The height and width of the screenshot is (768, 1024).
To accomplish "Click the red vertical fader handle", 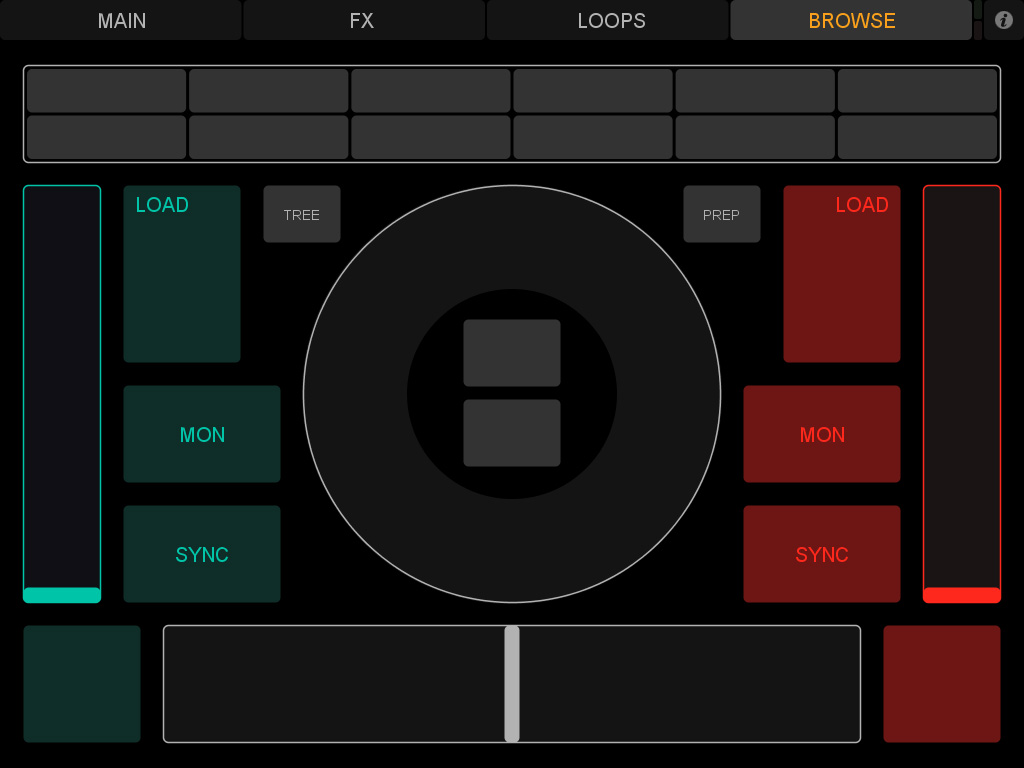I will 962,595.
